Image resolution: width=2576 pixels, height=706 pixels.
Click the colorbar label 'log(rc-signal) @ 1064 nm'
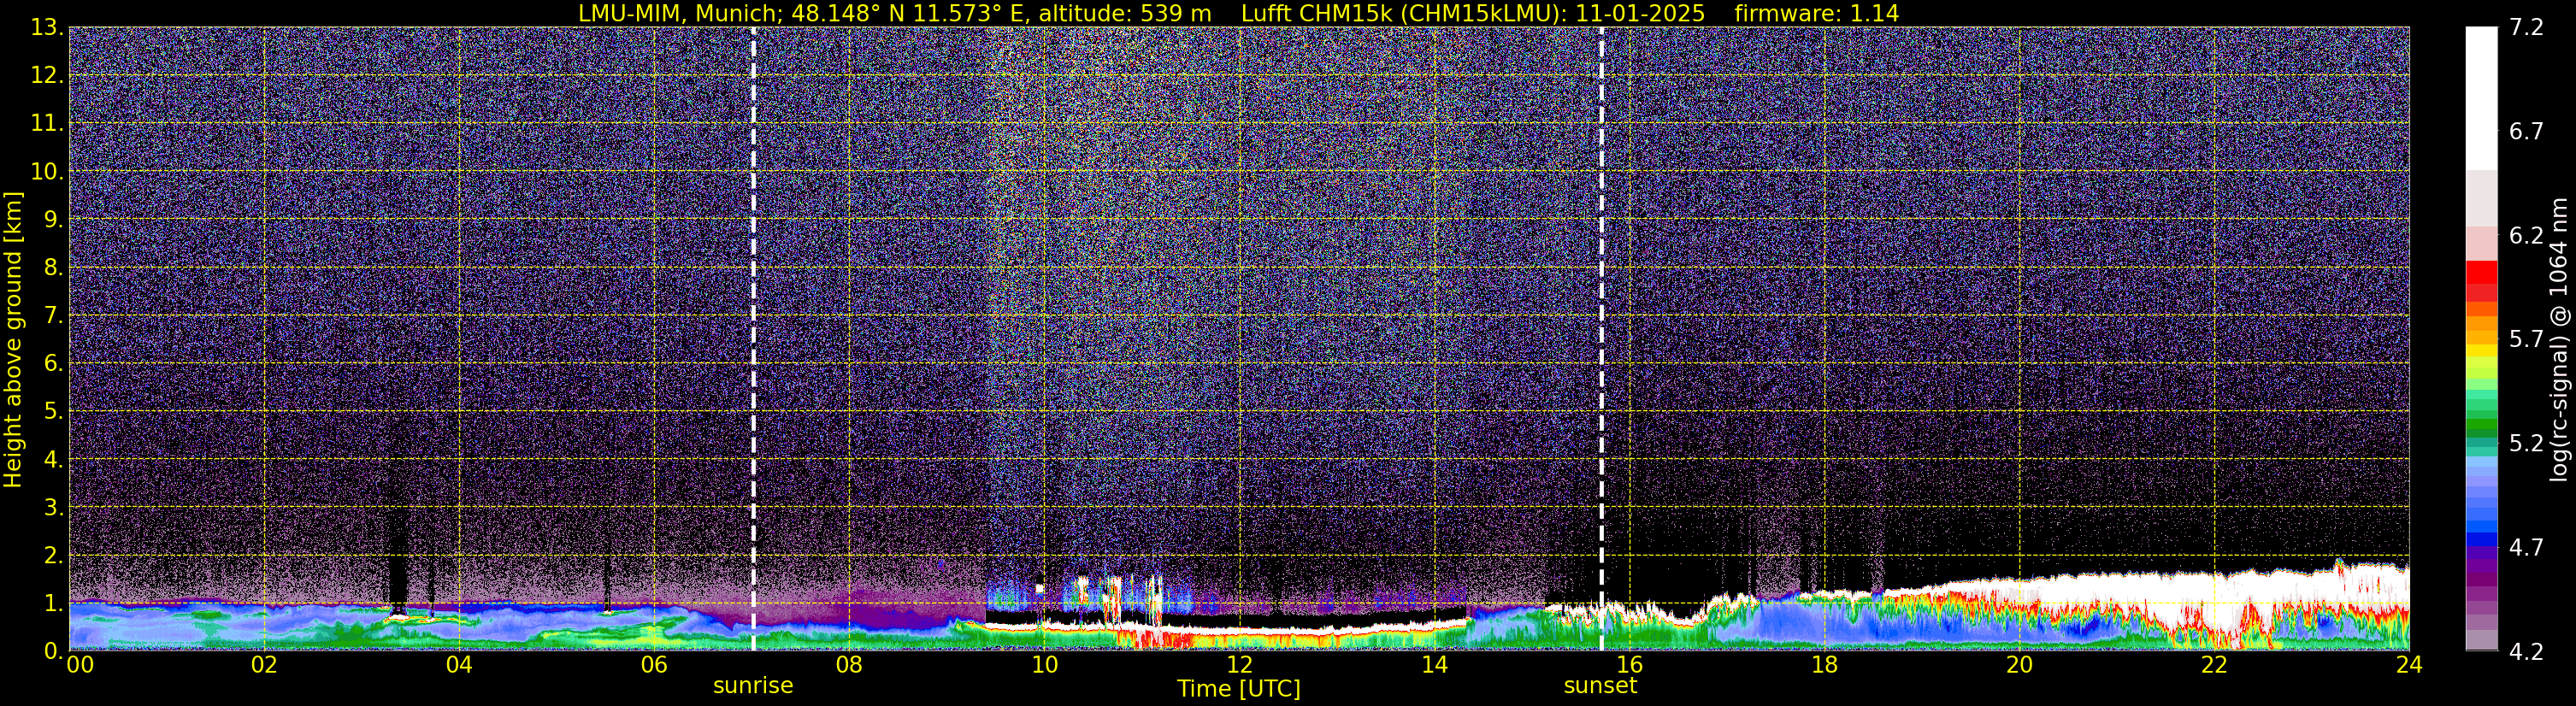pyautogui.click(x=2559, y=339)
